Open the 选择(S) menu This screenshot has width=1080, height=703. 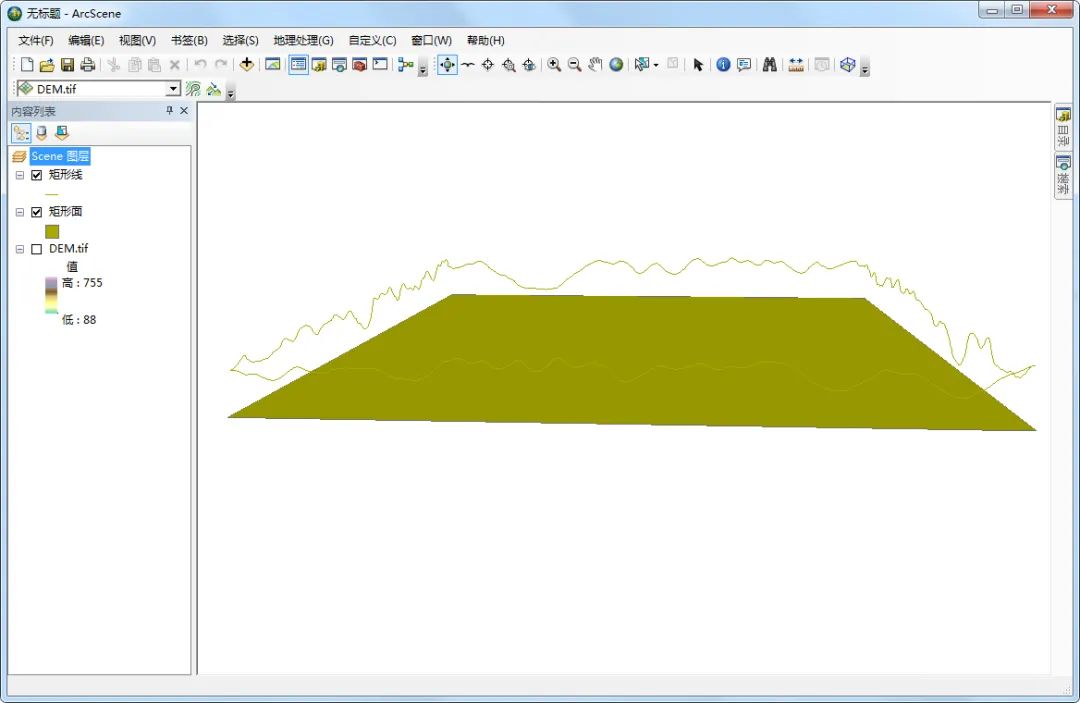click(240, 40)
